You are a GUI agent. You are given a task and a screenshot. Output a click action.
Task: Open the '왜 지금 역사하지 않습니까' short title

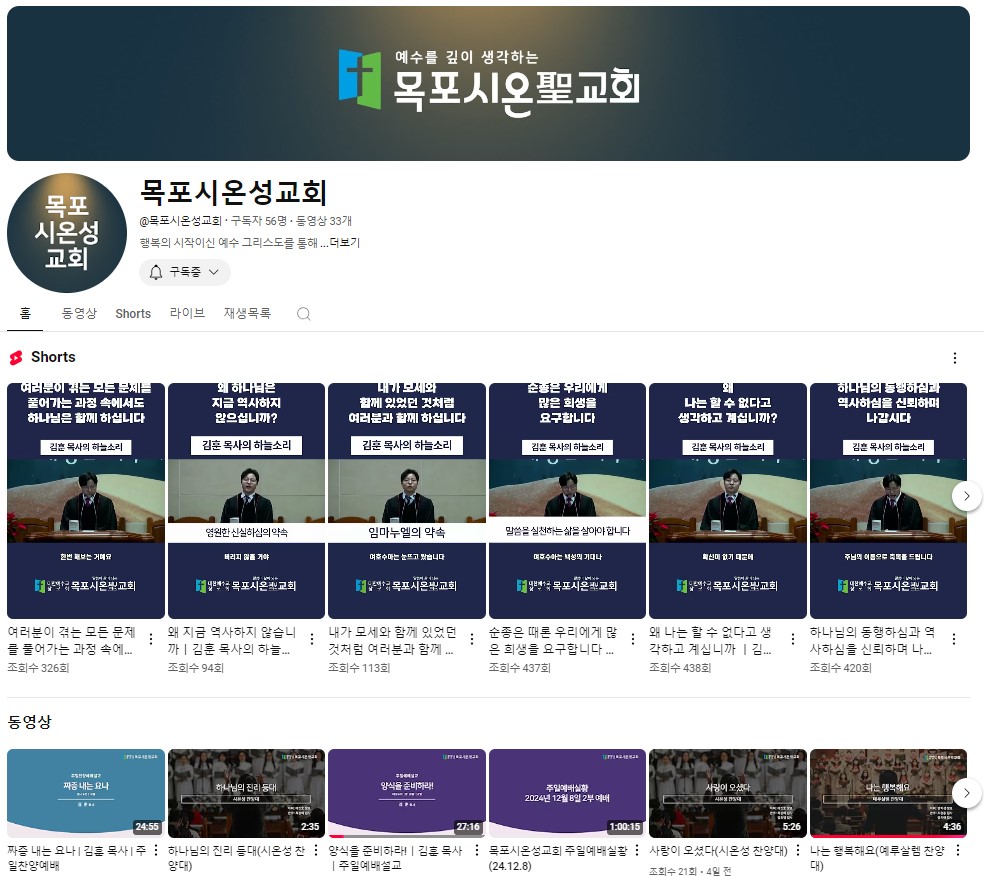point(232,640)
